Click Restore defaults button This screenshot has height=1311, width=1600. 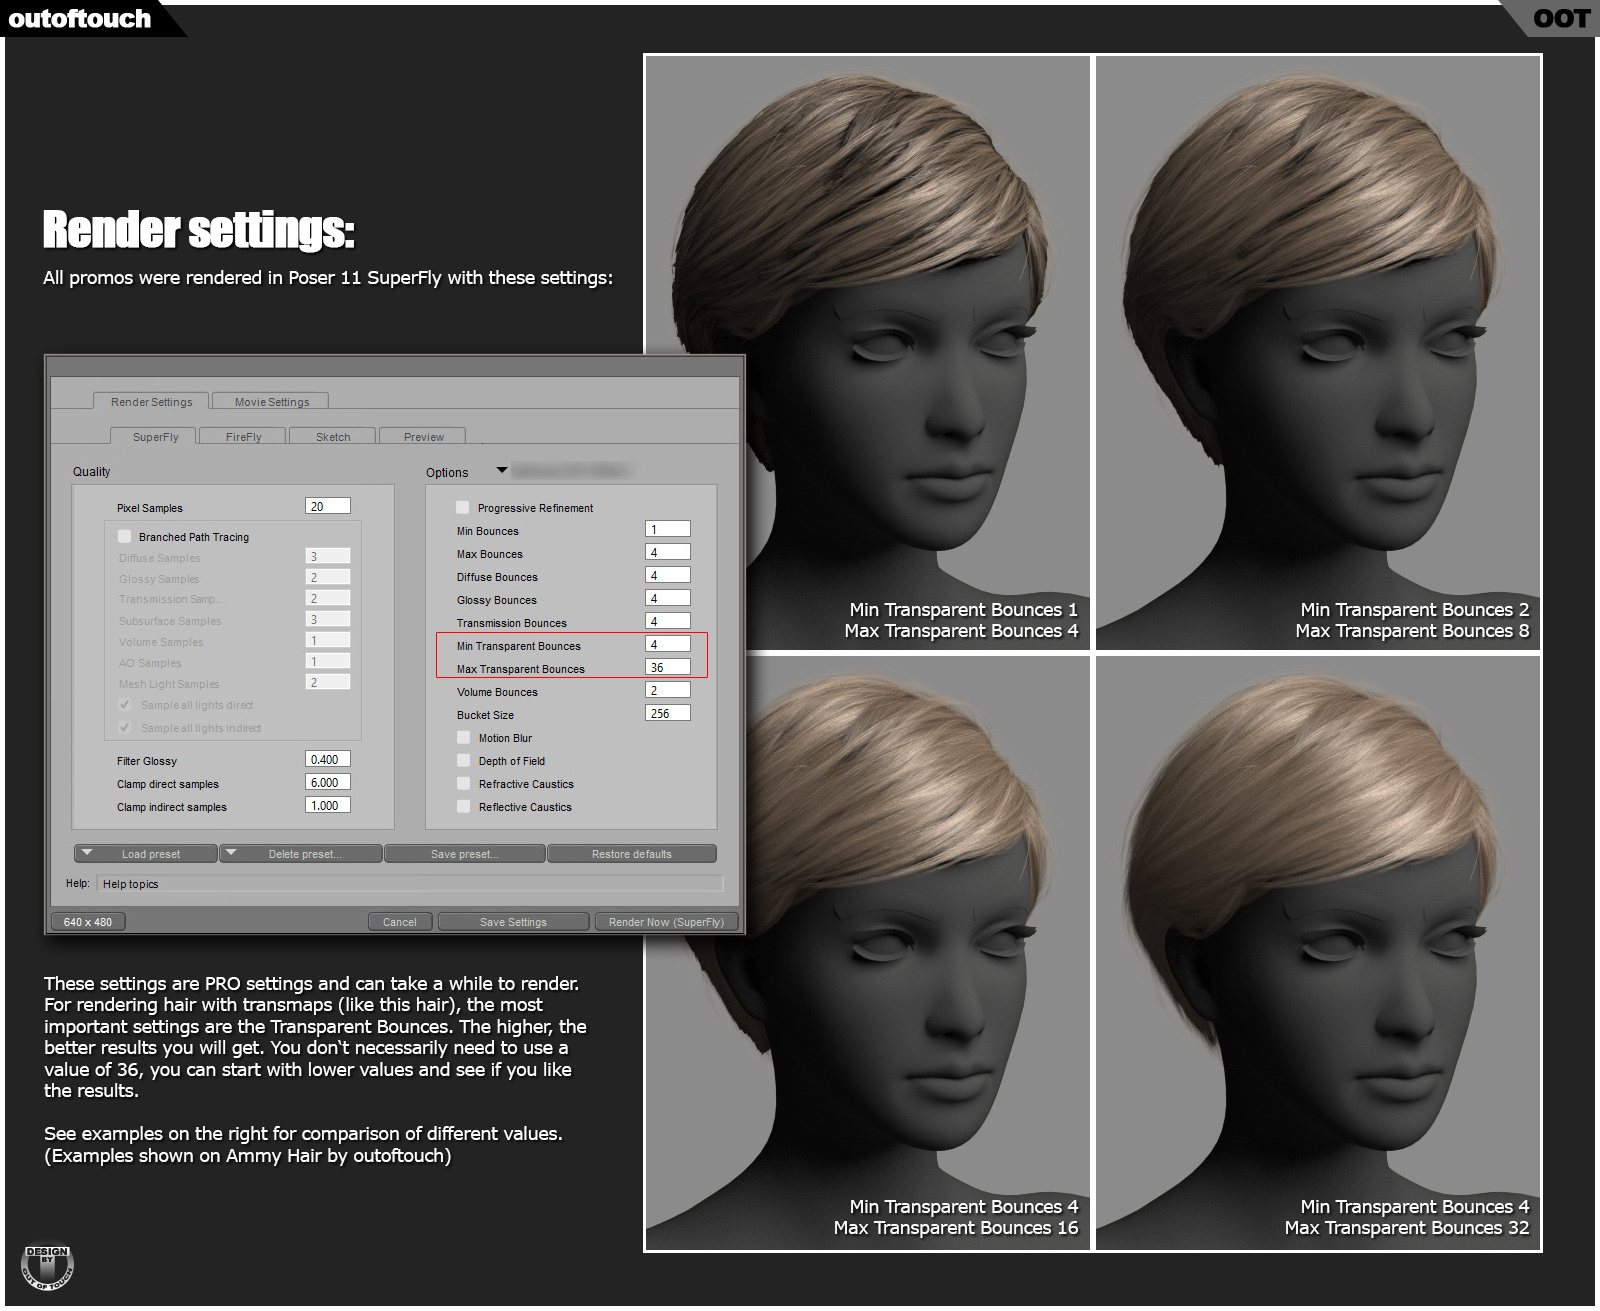point(632,854)
